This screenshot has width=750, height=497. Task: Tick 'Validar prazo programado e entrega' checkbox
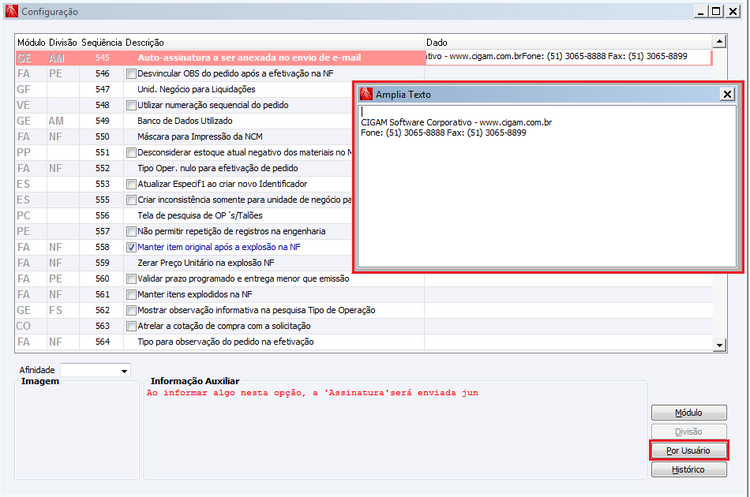131,279
